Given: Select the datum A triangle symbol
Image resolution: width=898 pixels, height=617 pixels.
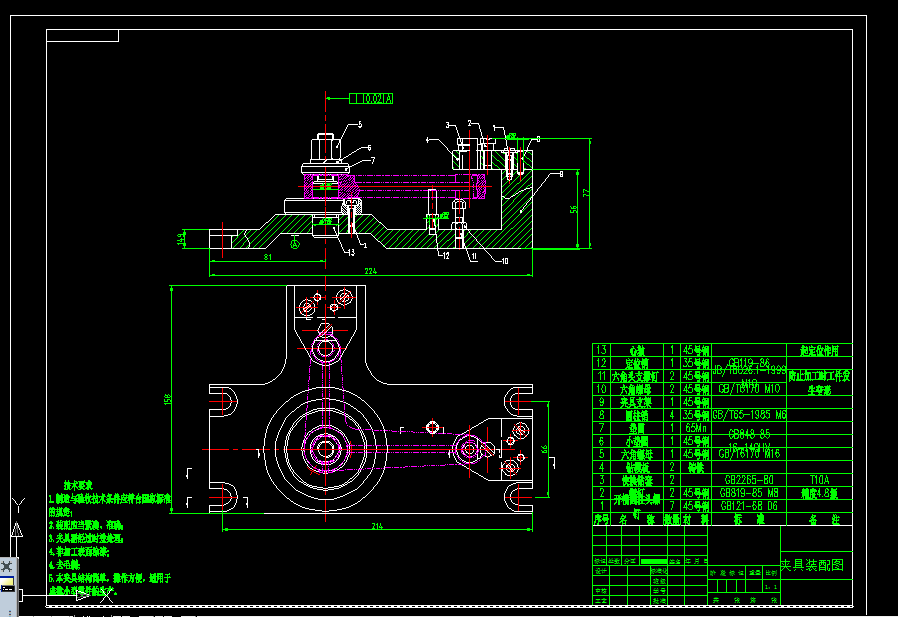Looking at the screenshot, I should [295, 242].
